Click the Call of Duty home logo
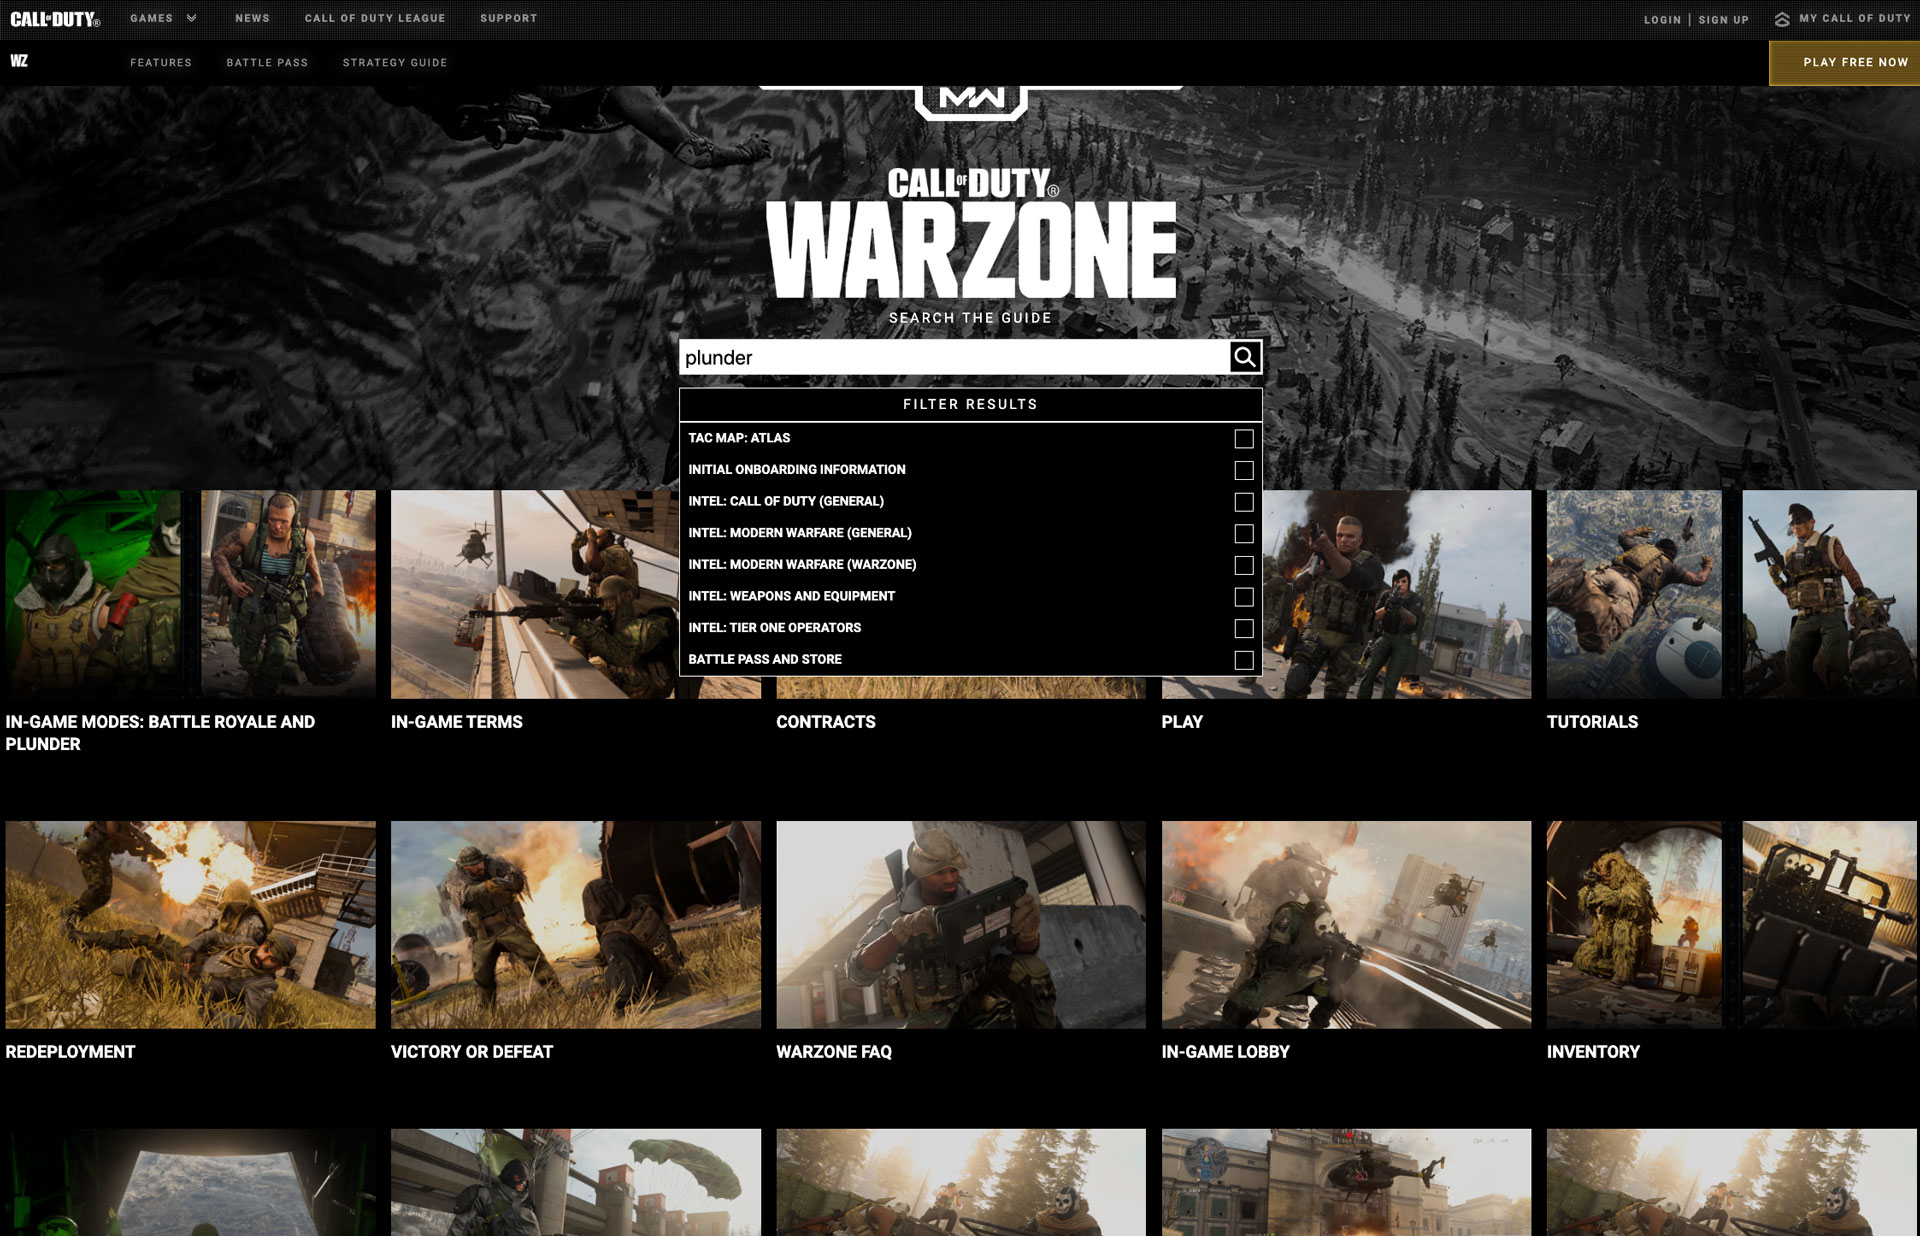 click(x=57, y=18)
